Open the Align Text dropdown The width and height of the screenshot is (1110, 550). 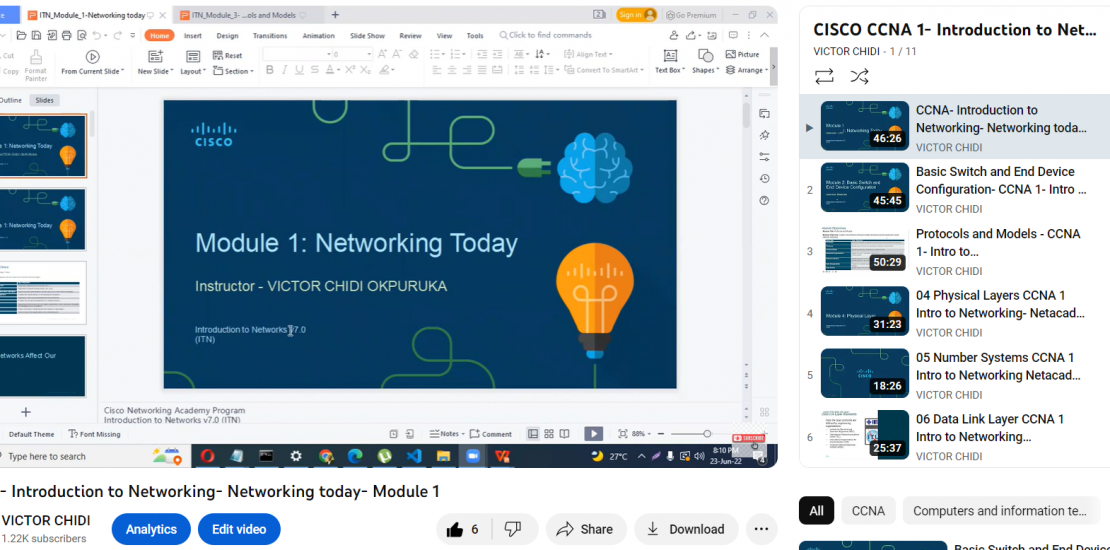click(588, 55)
